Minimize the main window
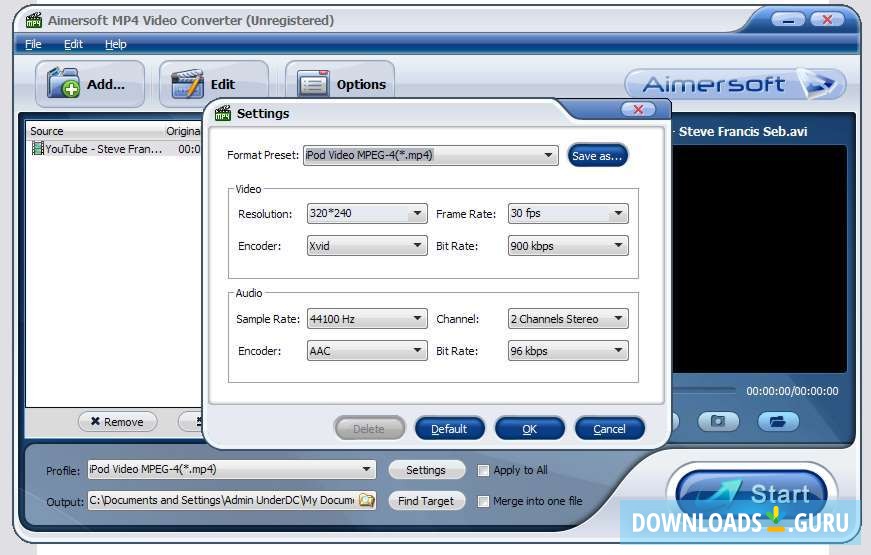 point(788,20)
